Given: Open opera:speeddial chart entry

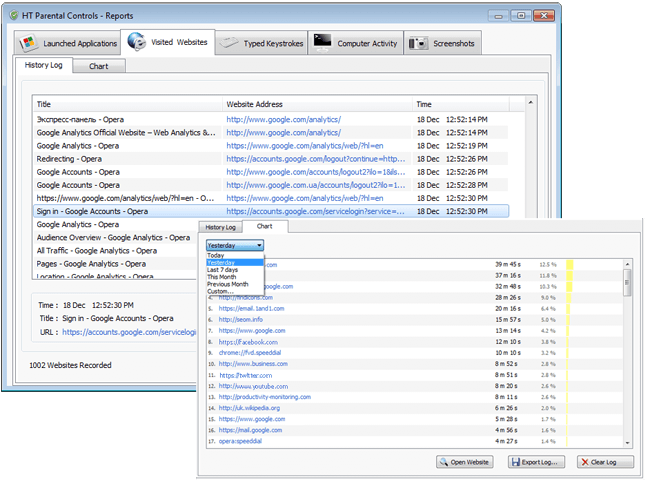Looking at the screenshot, I should pos(240,441).
